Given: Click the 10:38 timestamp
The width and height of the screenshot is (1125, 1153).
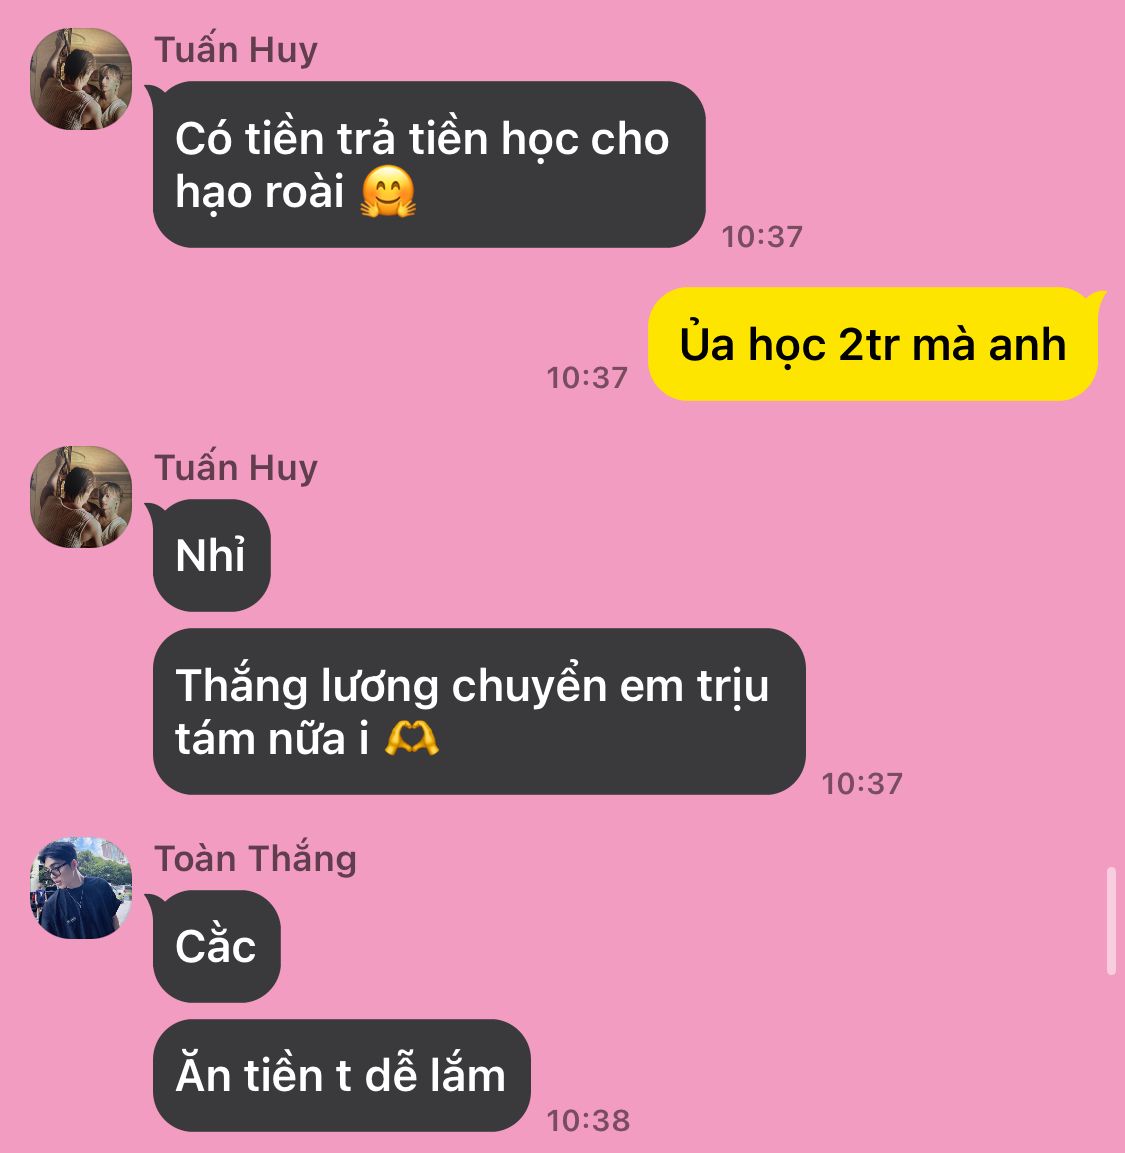Looking at the screenshot, I should pyautogui.click(x=588, y=1121).
